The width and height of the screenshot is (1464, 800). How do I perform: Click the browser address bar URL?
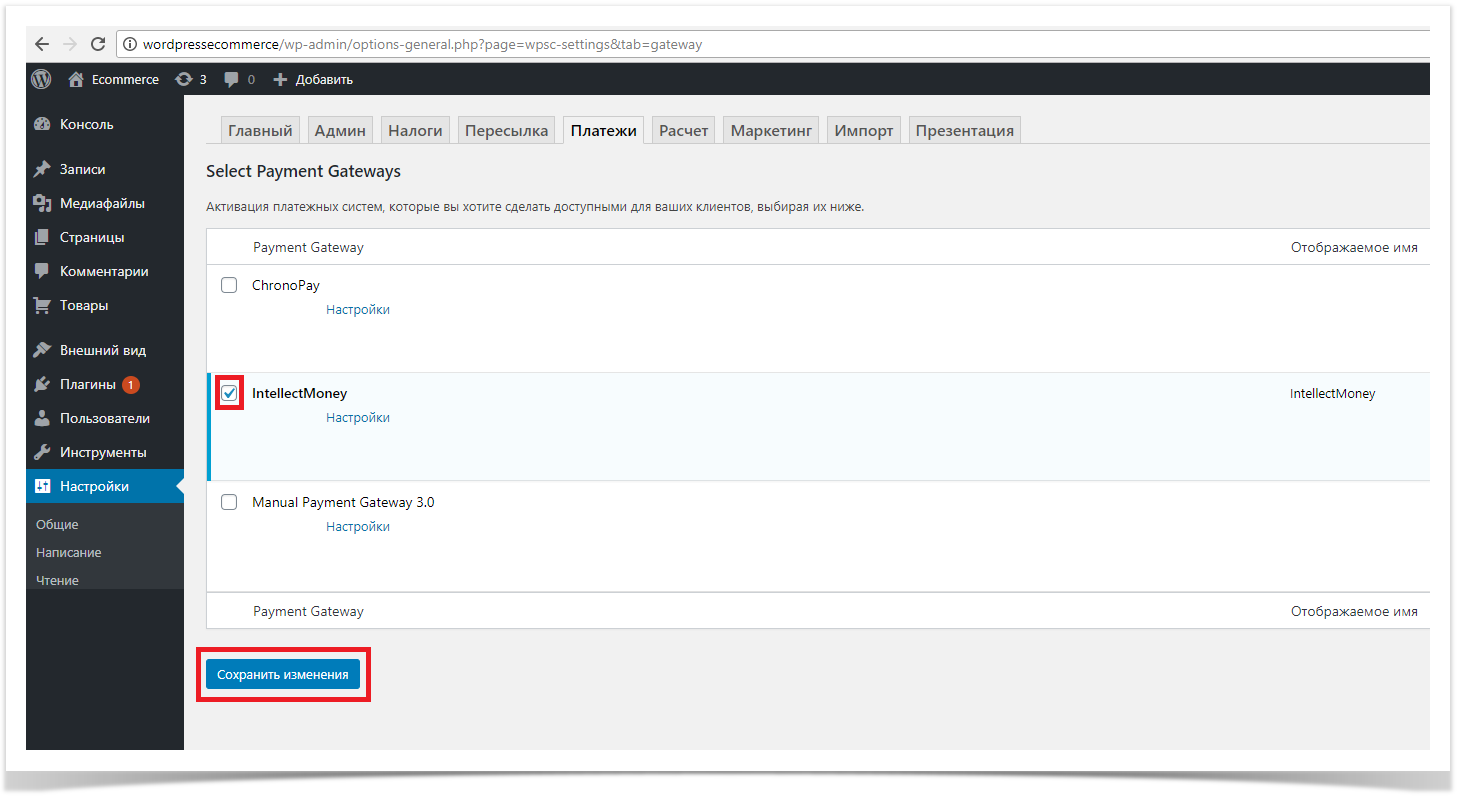422,44
